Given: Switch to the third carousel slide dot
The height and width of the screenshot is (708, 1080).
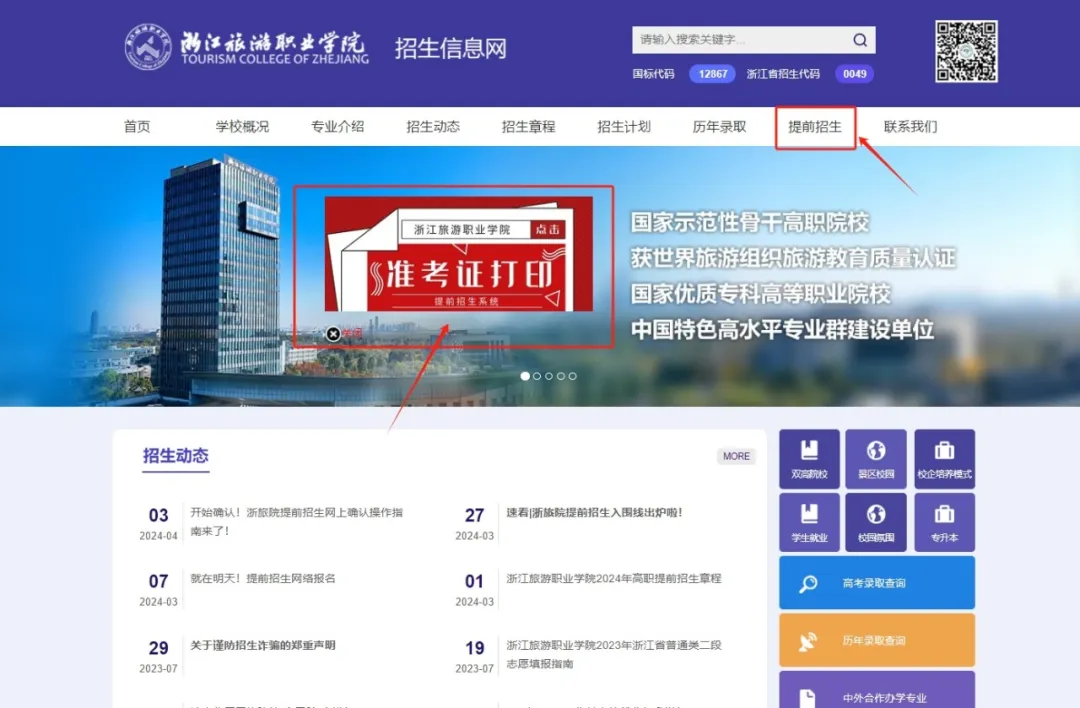Looking at the screenshot, I should (548, 376).
